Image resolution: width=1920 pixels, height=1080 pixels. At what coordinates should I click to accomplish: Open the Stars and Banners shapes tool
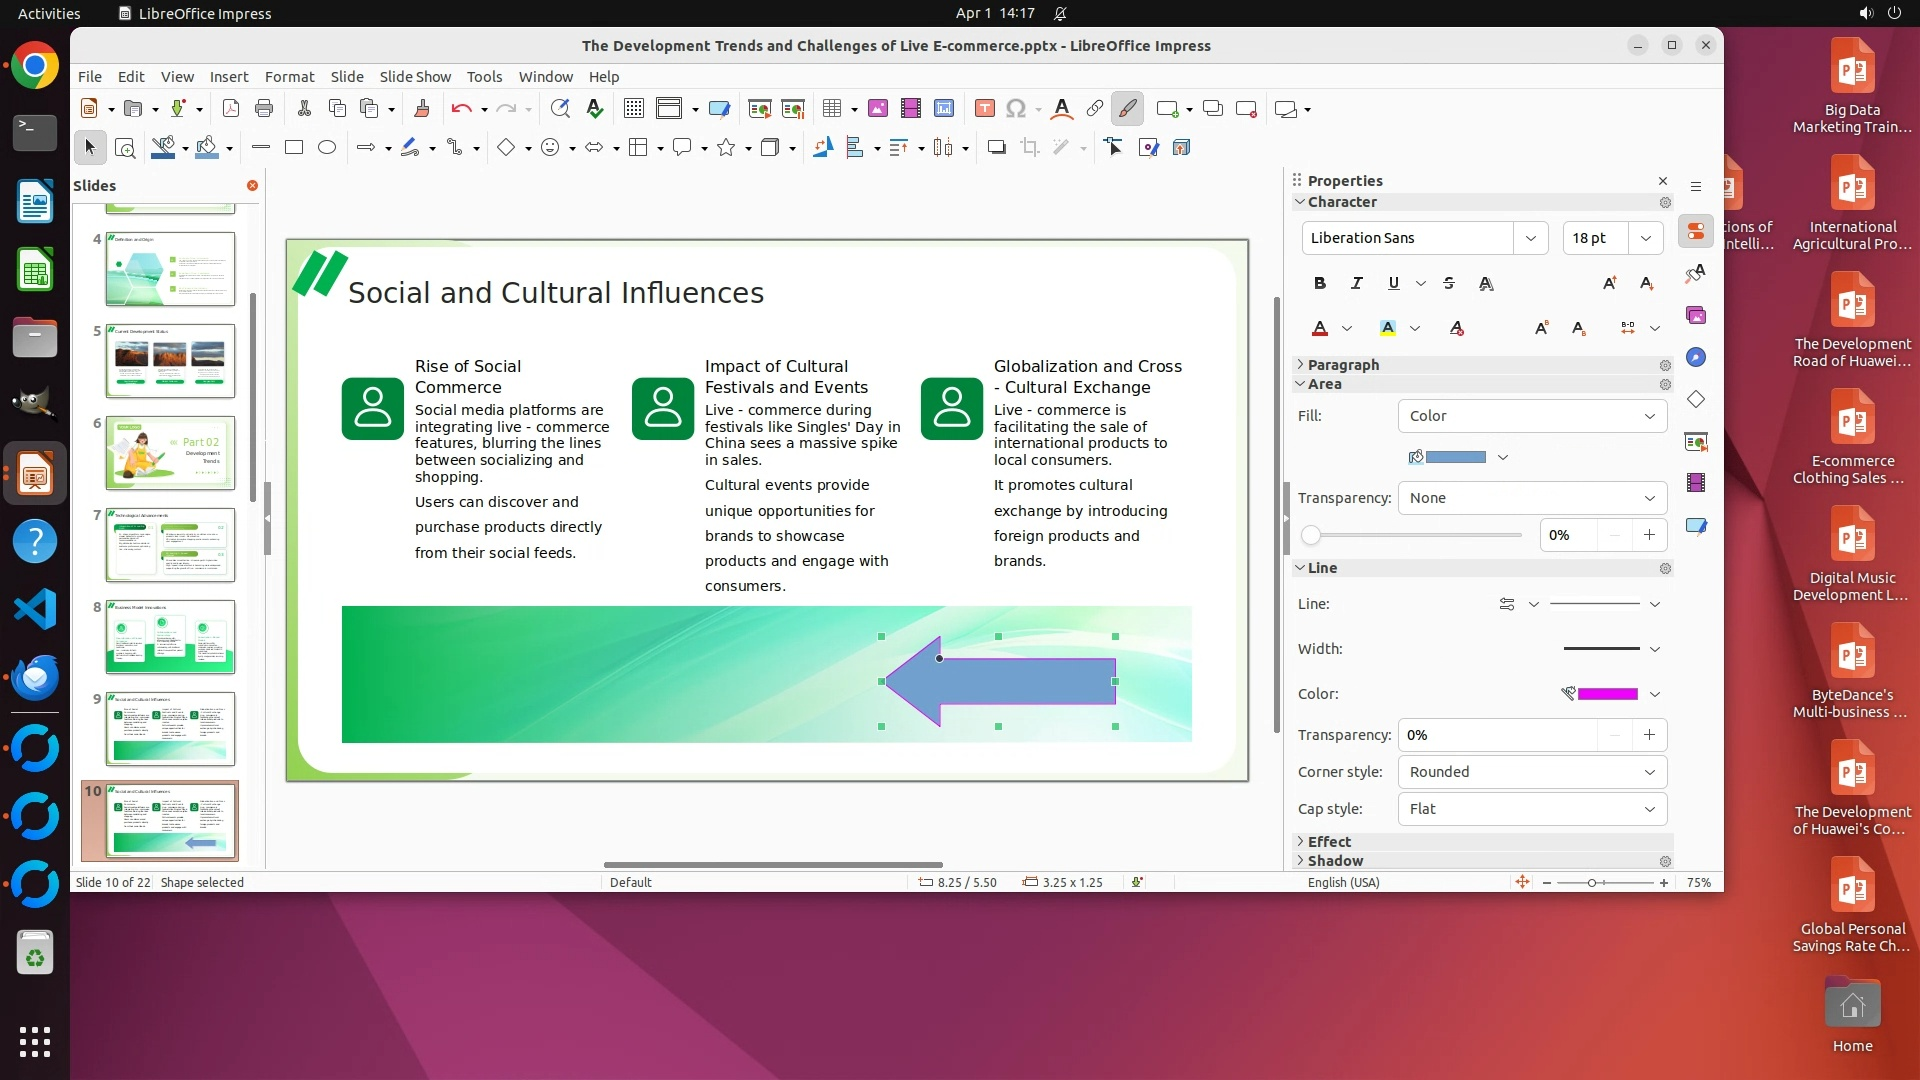pyautogui.click(x=726, y=148)
